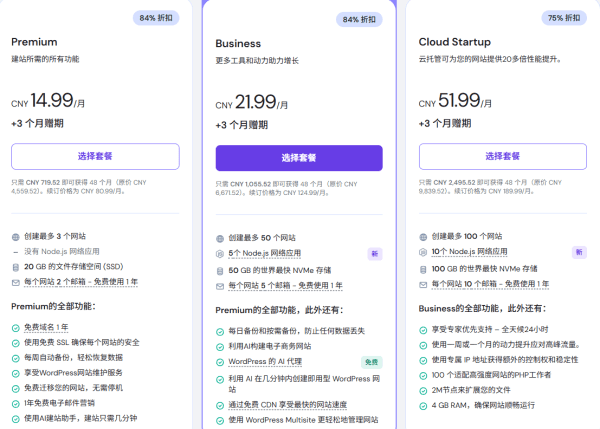Click the Cloud Startup plan title
The height and width of the screenshot is (429, 600).
(x=455, y=42)
